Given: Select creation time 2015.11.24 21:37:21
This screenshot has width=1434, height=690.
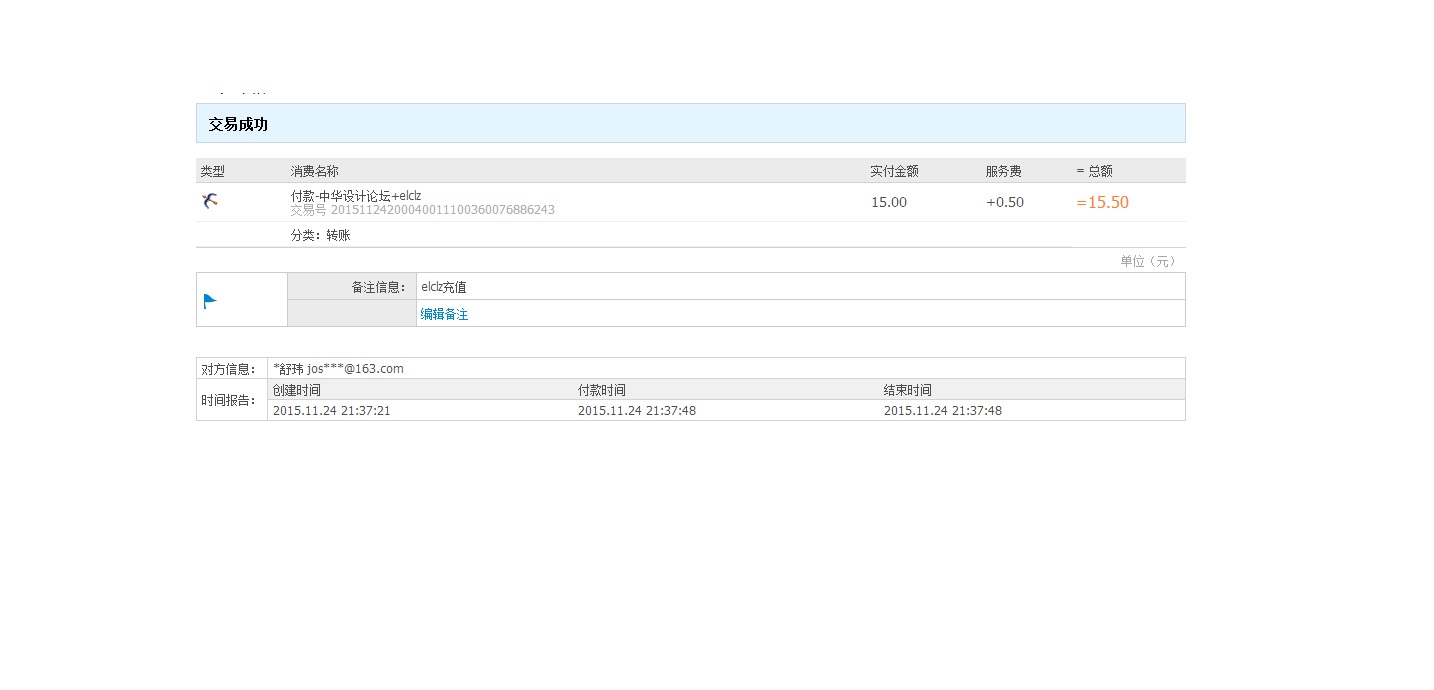Looking at the screenshot, I should 332,411.
